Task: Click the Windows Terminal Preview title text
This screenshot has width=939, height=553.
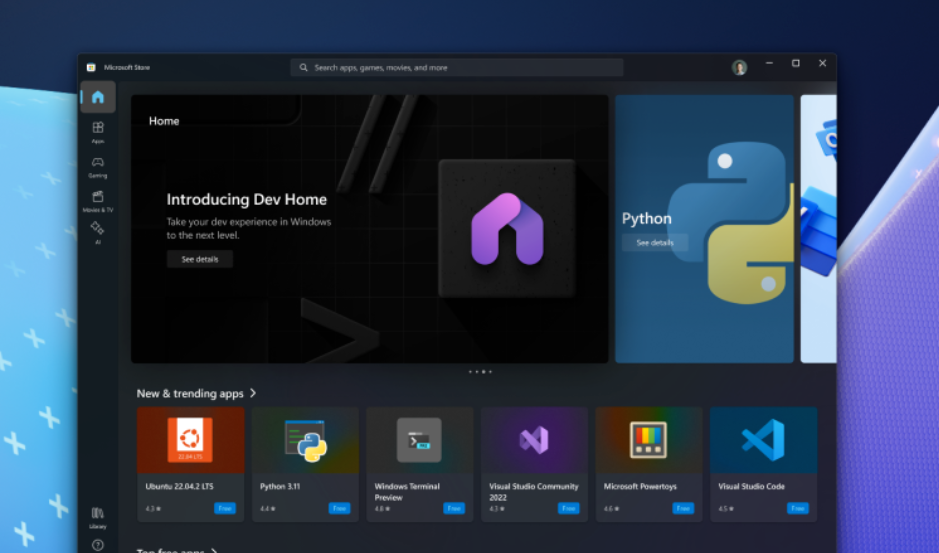Action: click(407, 492)
